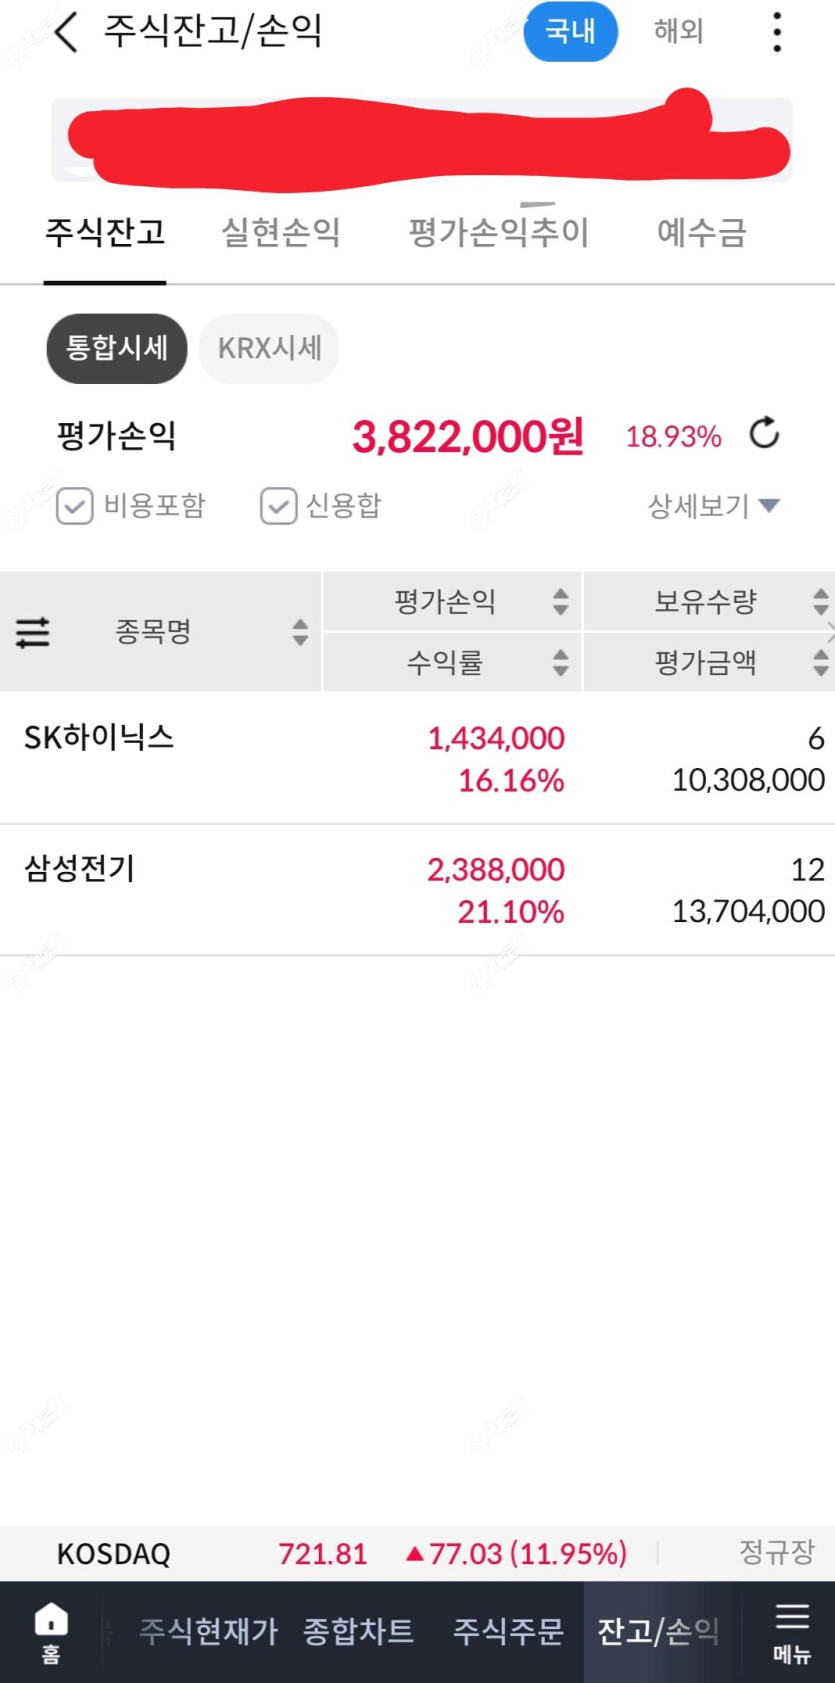The height and width of the screenshot is (1683, 835).
Task: Sort the 평가금액 column arrows
Action: point(821,662)
